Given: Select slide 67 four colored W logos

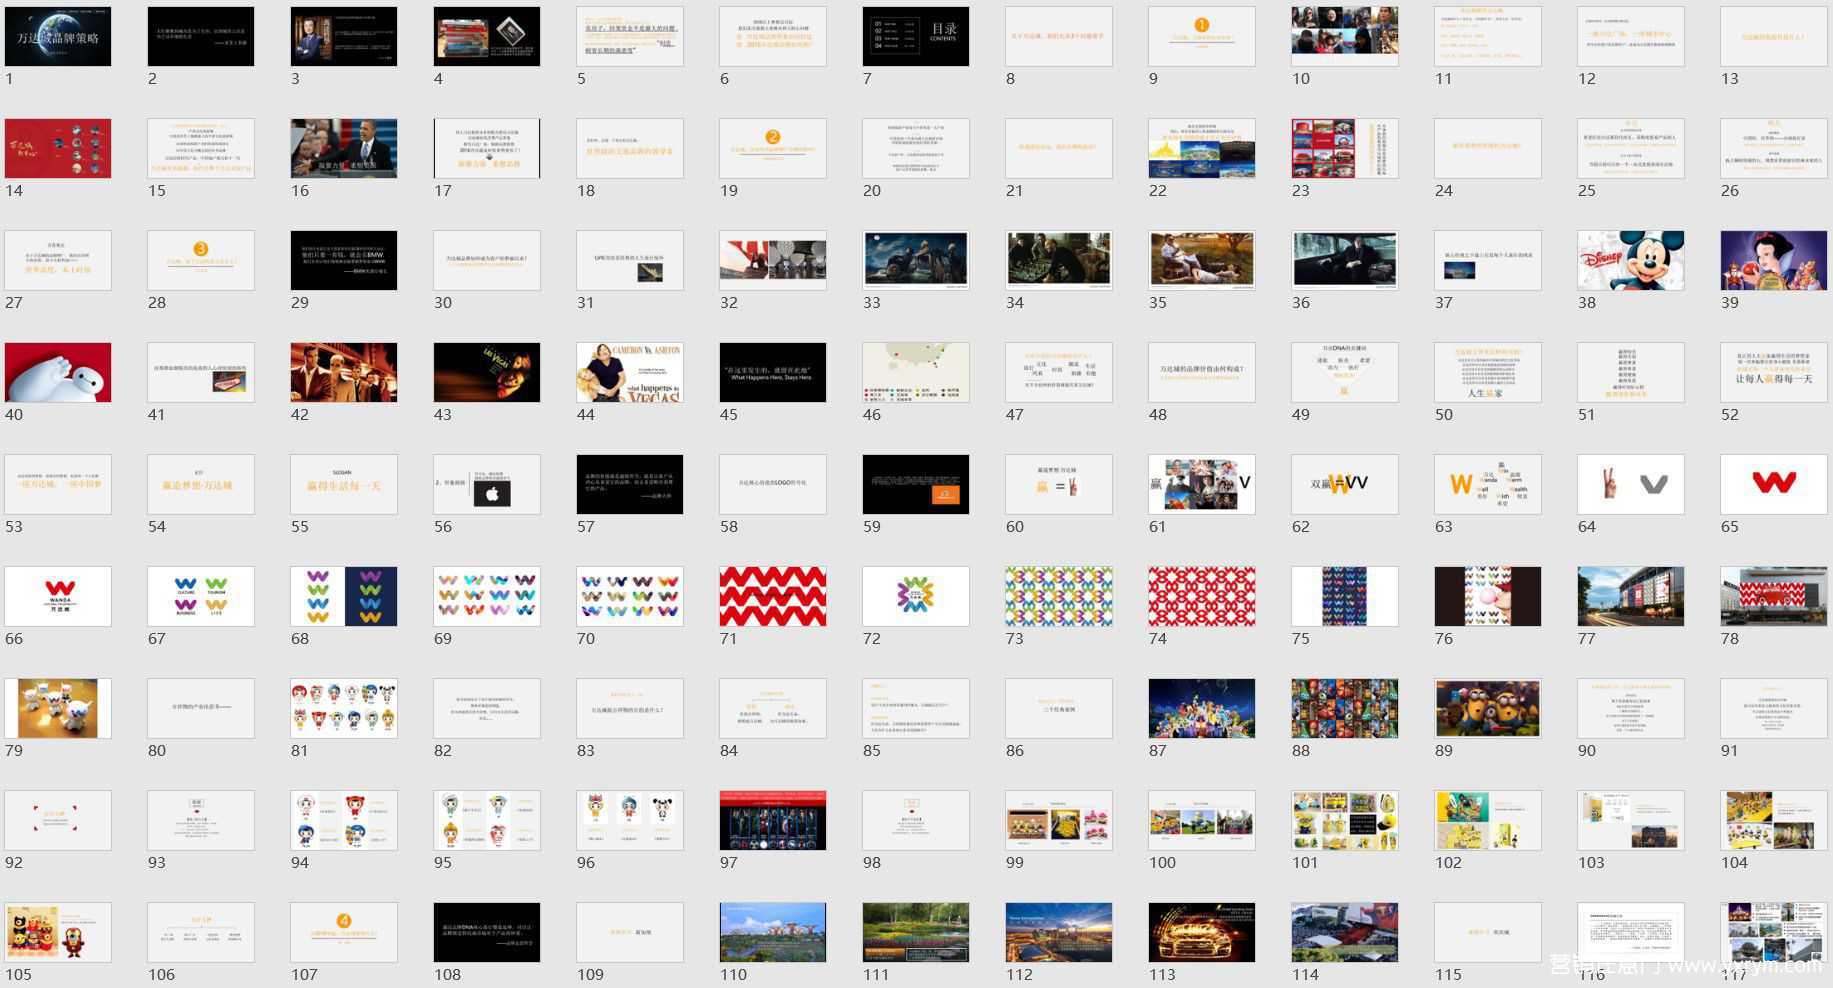Looking at the screenshot, I should [201, 597].
